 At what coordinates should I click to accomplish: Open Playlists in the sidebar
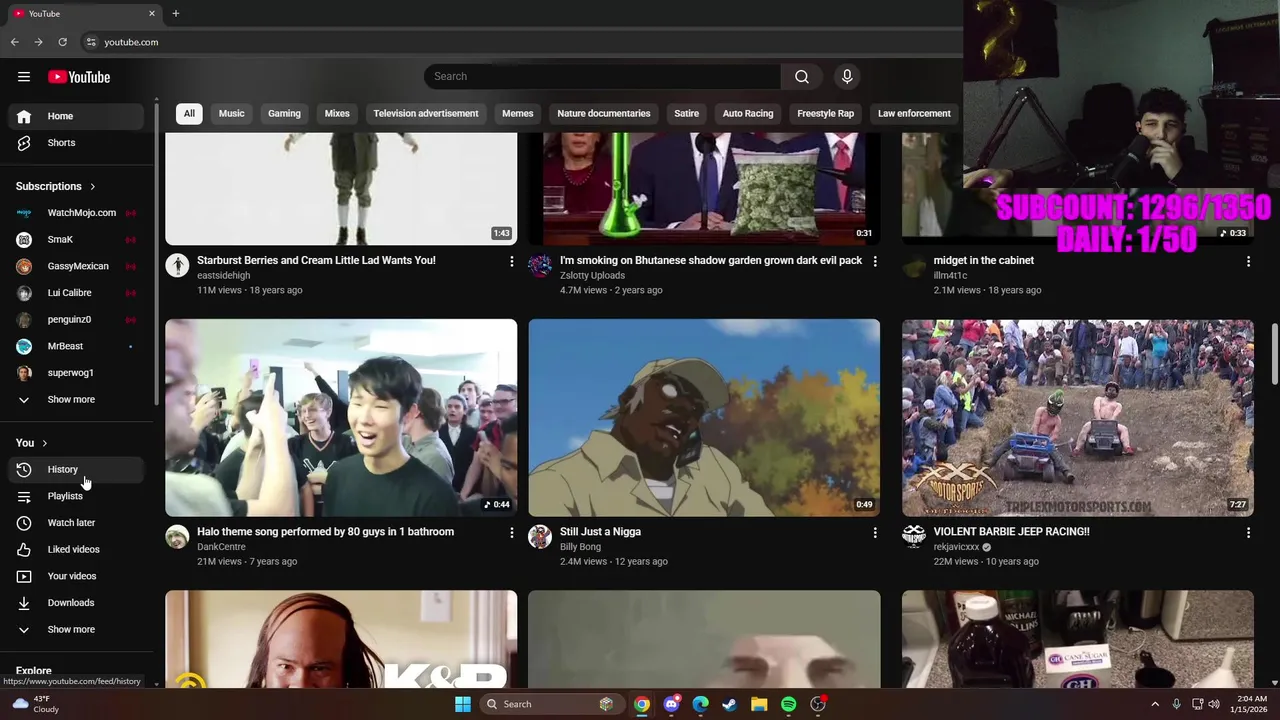76,496
